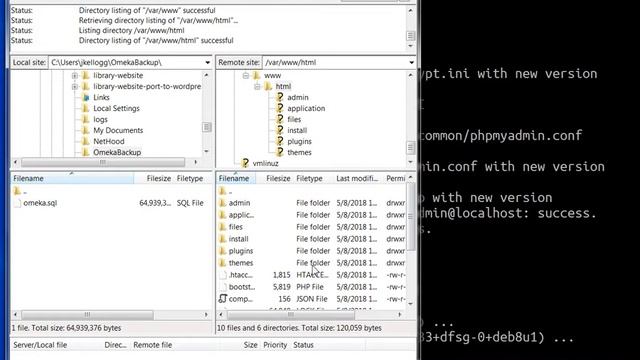Image resolution: width=640 pixels, height=360 pixels.
Task: Expand the library-website-port-to-wordpress folder node
Action: coord(75,87)
